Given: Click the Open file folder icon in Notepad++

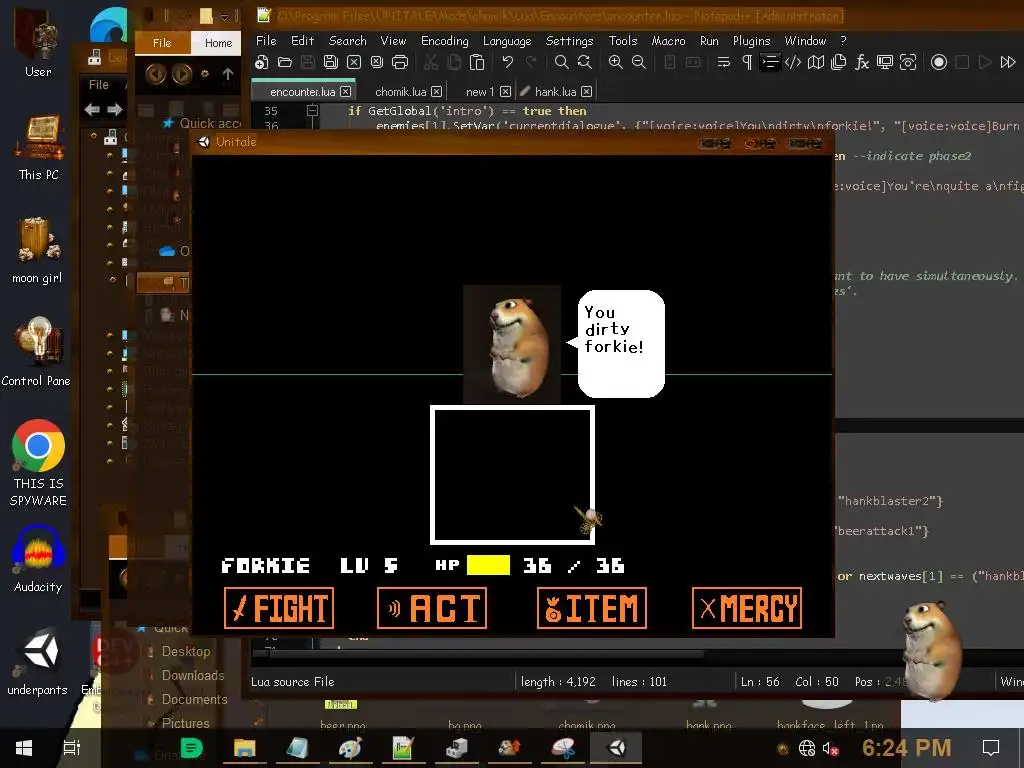Looking at the screenshot, I should pyautogui.click(x=285, y=62).
